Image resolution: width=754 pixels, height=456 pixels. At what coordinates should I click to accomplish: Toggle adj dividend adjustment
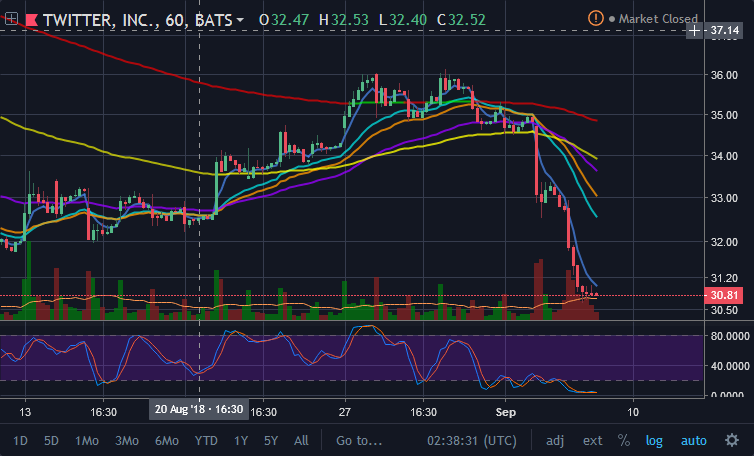tap(555, 441)
